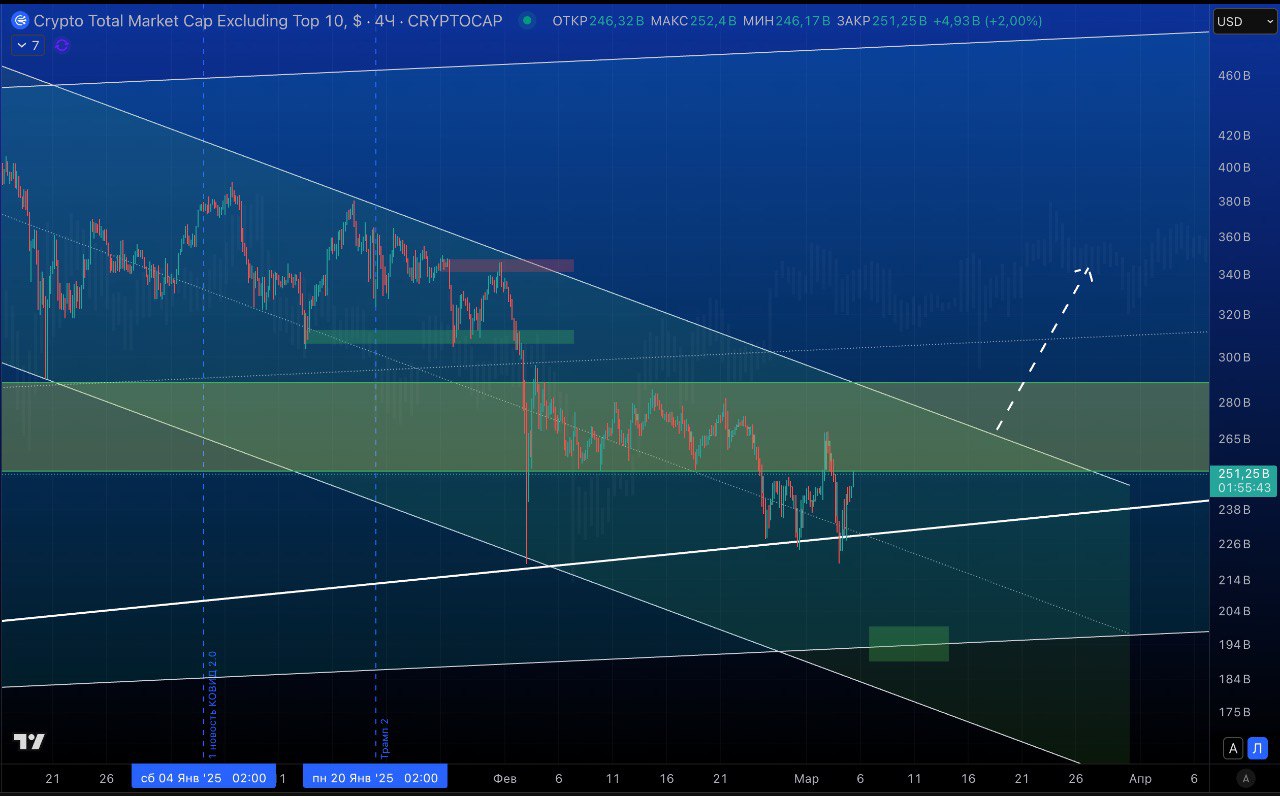The height and width of the screenshot is (796, 1280).
Task: Click the 'Фев' label on the time axis
Action: [x=505, y=778]
